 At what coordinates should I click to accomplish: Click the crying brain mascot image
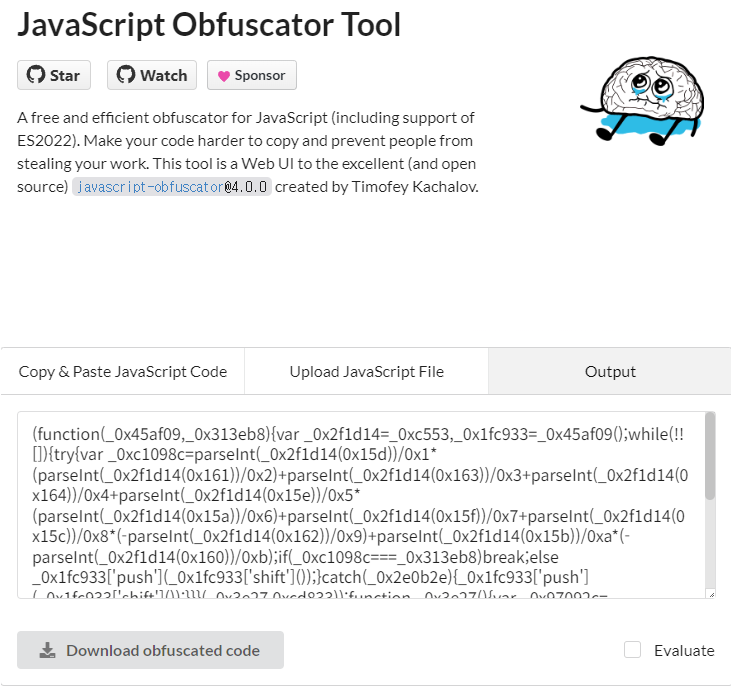tap(642, 101)
